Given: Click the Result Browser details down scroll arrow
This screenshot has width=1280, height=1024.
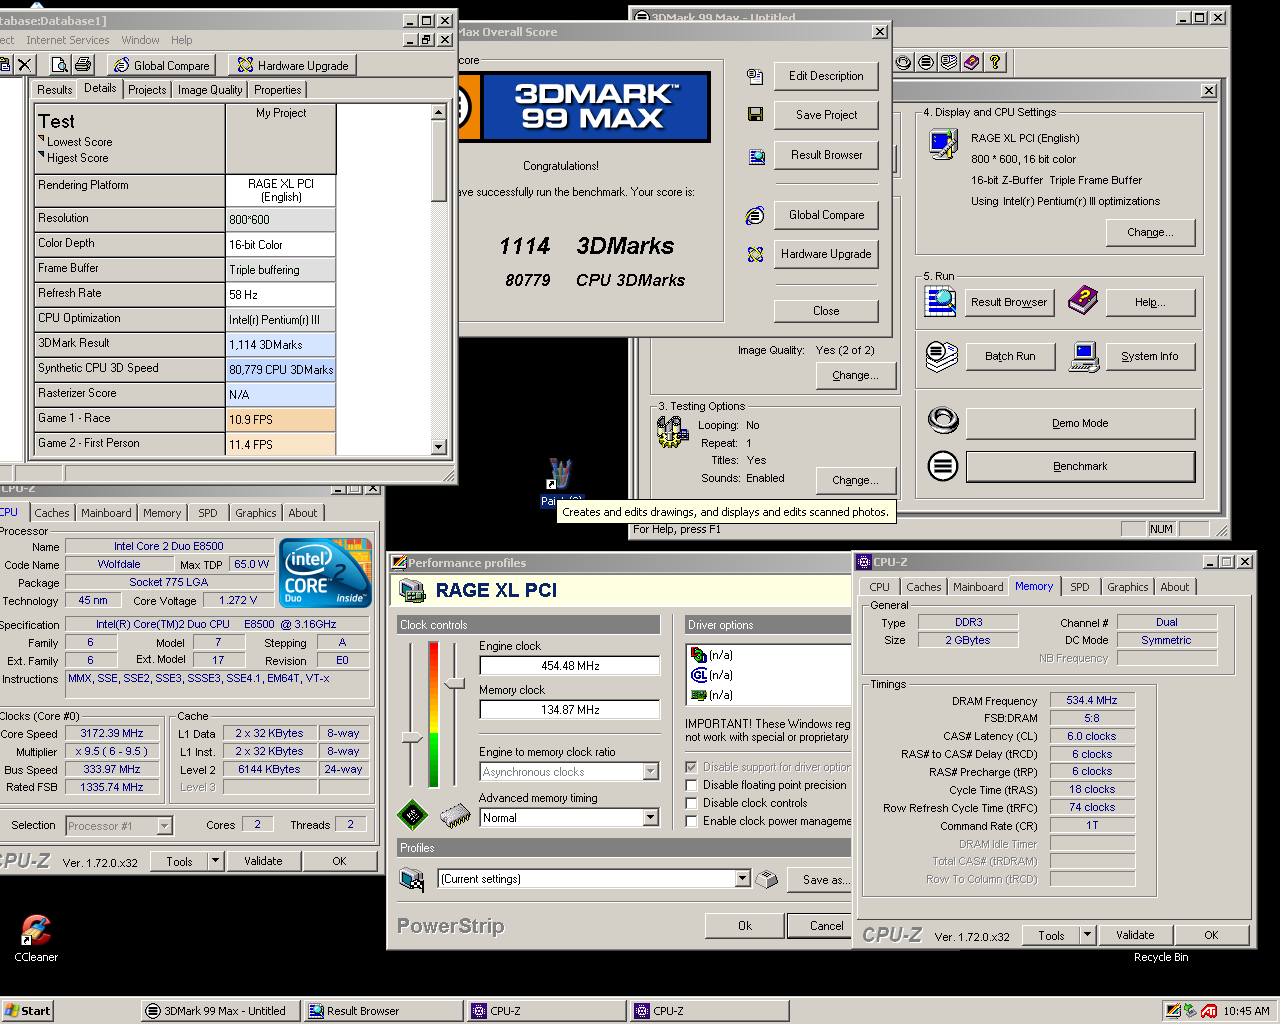Looking at the screenshot, I should click(439, 447).
